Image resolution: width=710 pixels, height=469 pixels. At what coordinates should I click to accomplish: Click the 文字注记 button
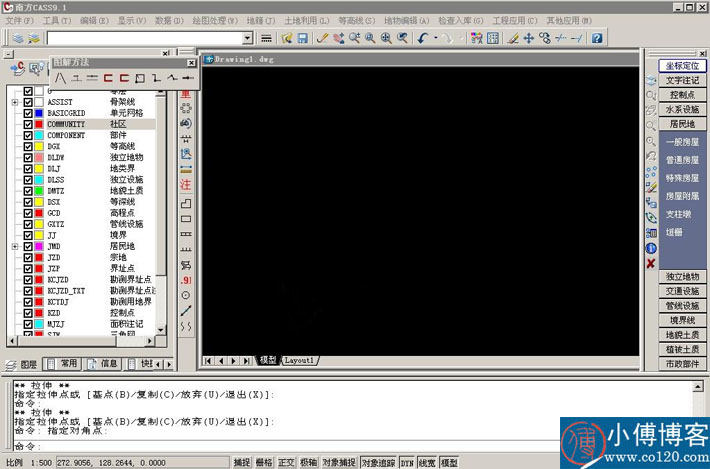682,80
